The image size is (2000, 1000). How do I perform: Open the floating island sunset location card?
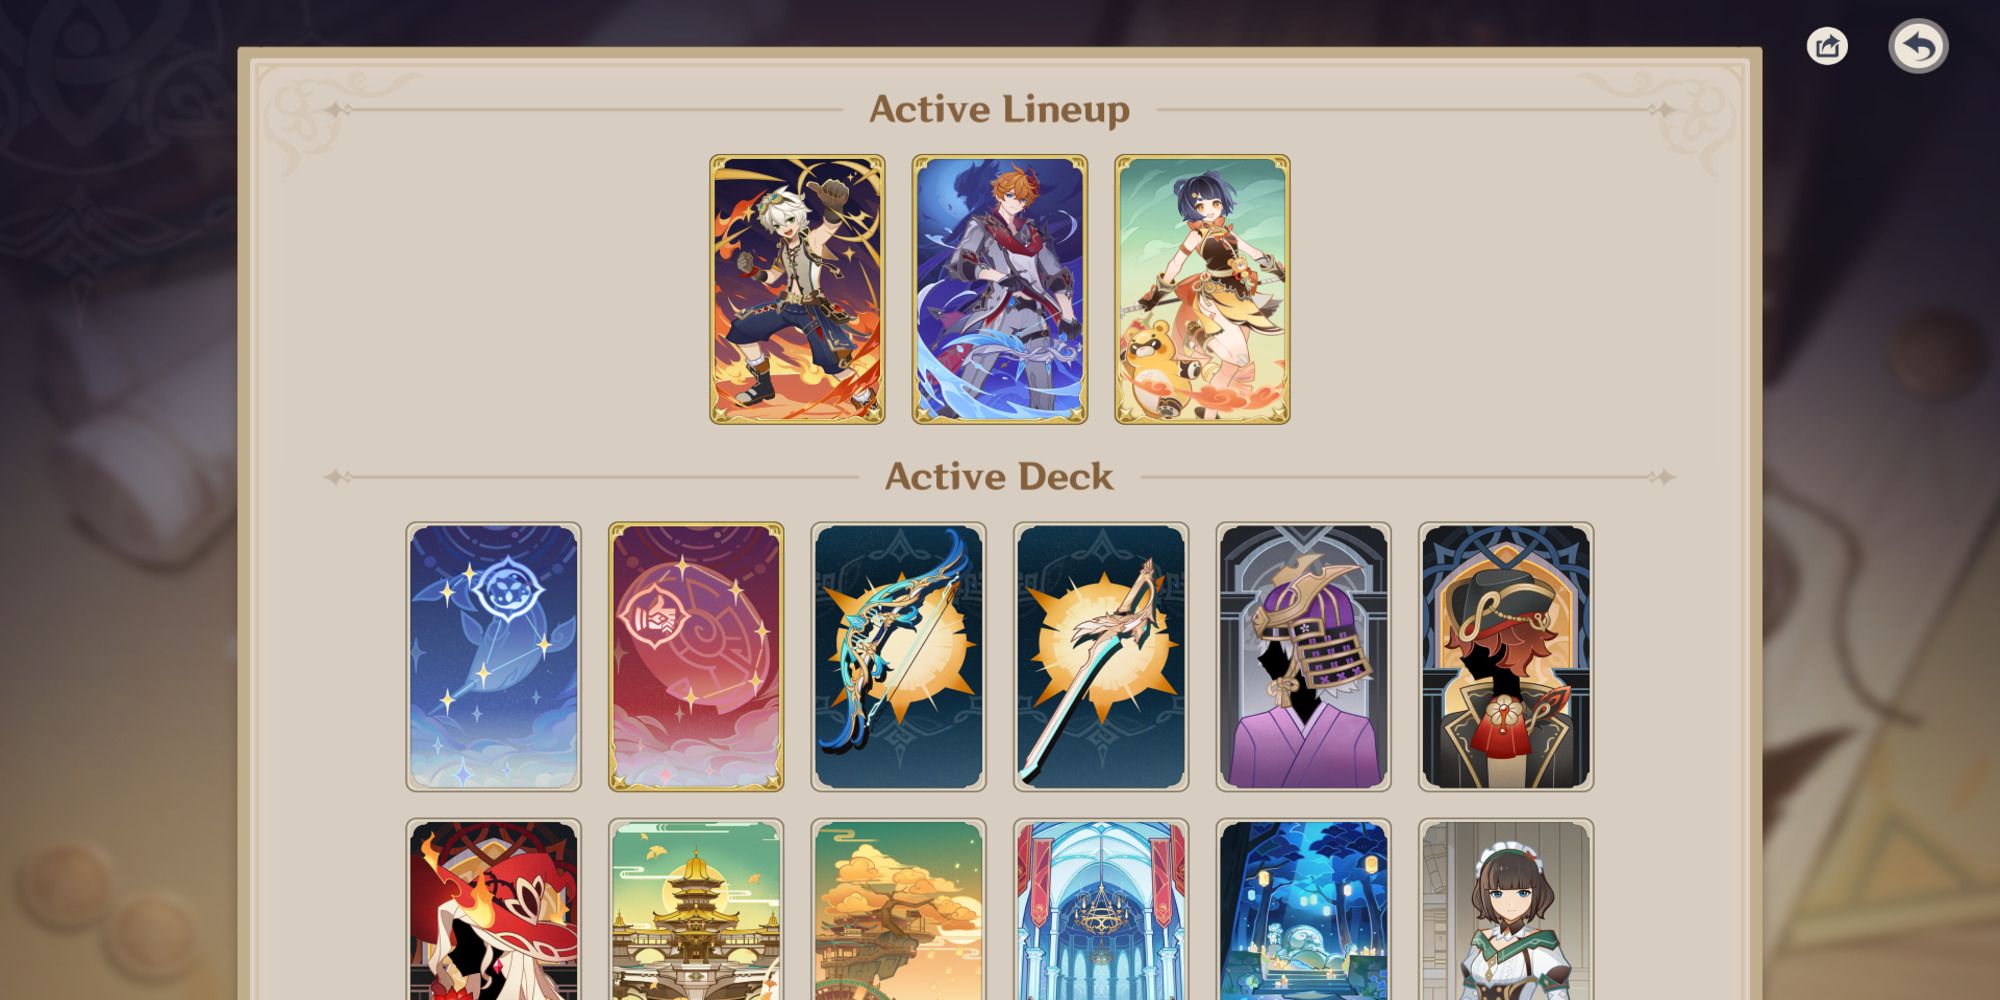coord(898,909)
